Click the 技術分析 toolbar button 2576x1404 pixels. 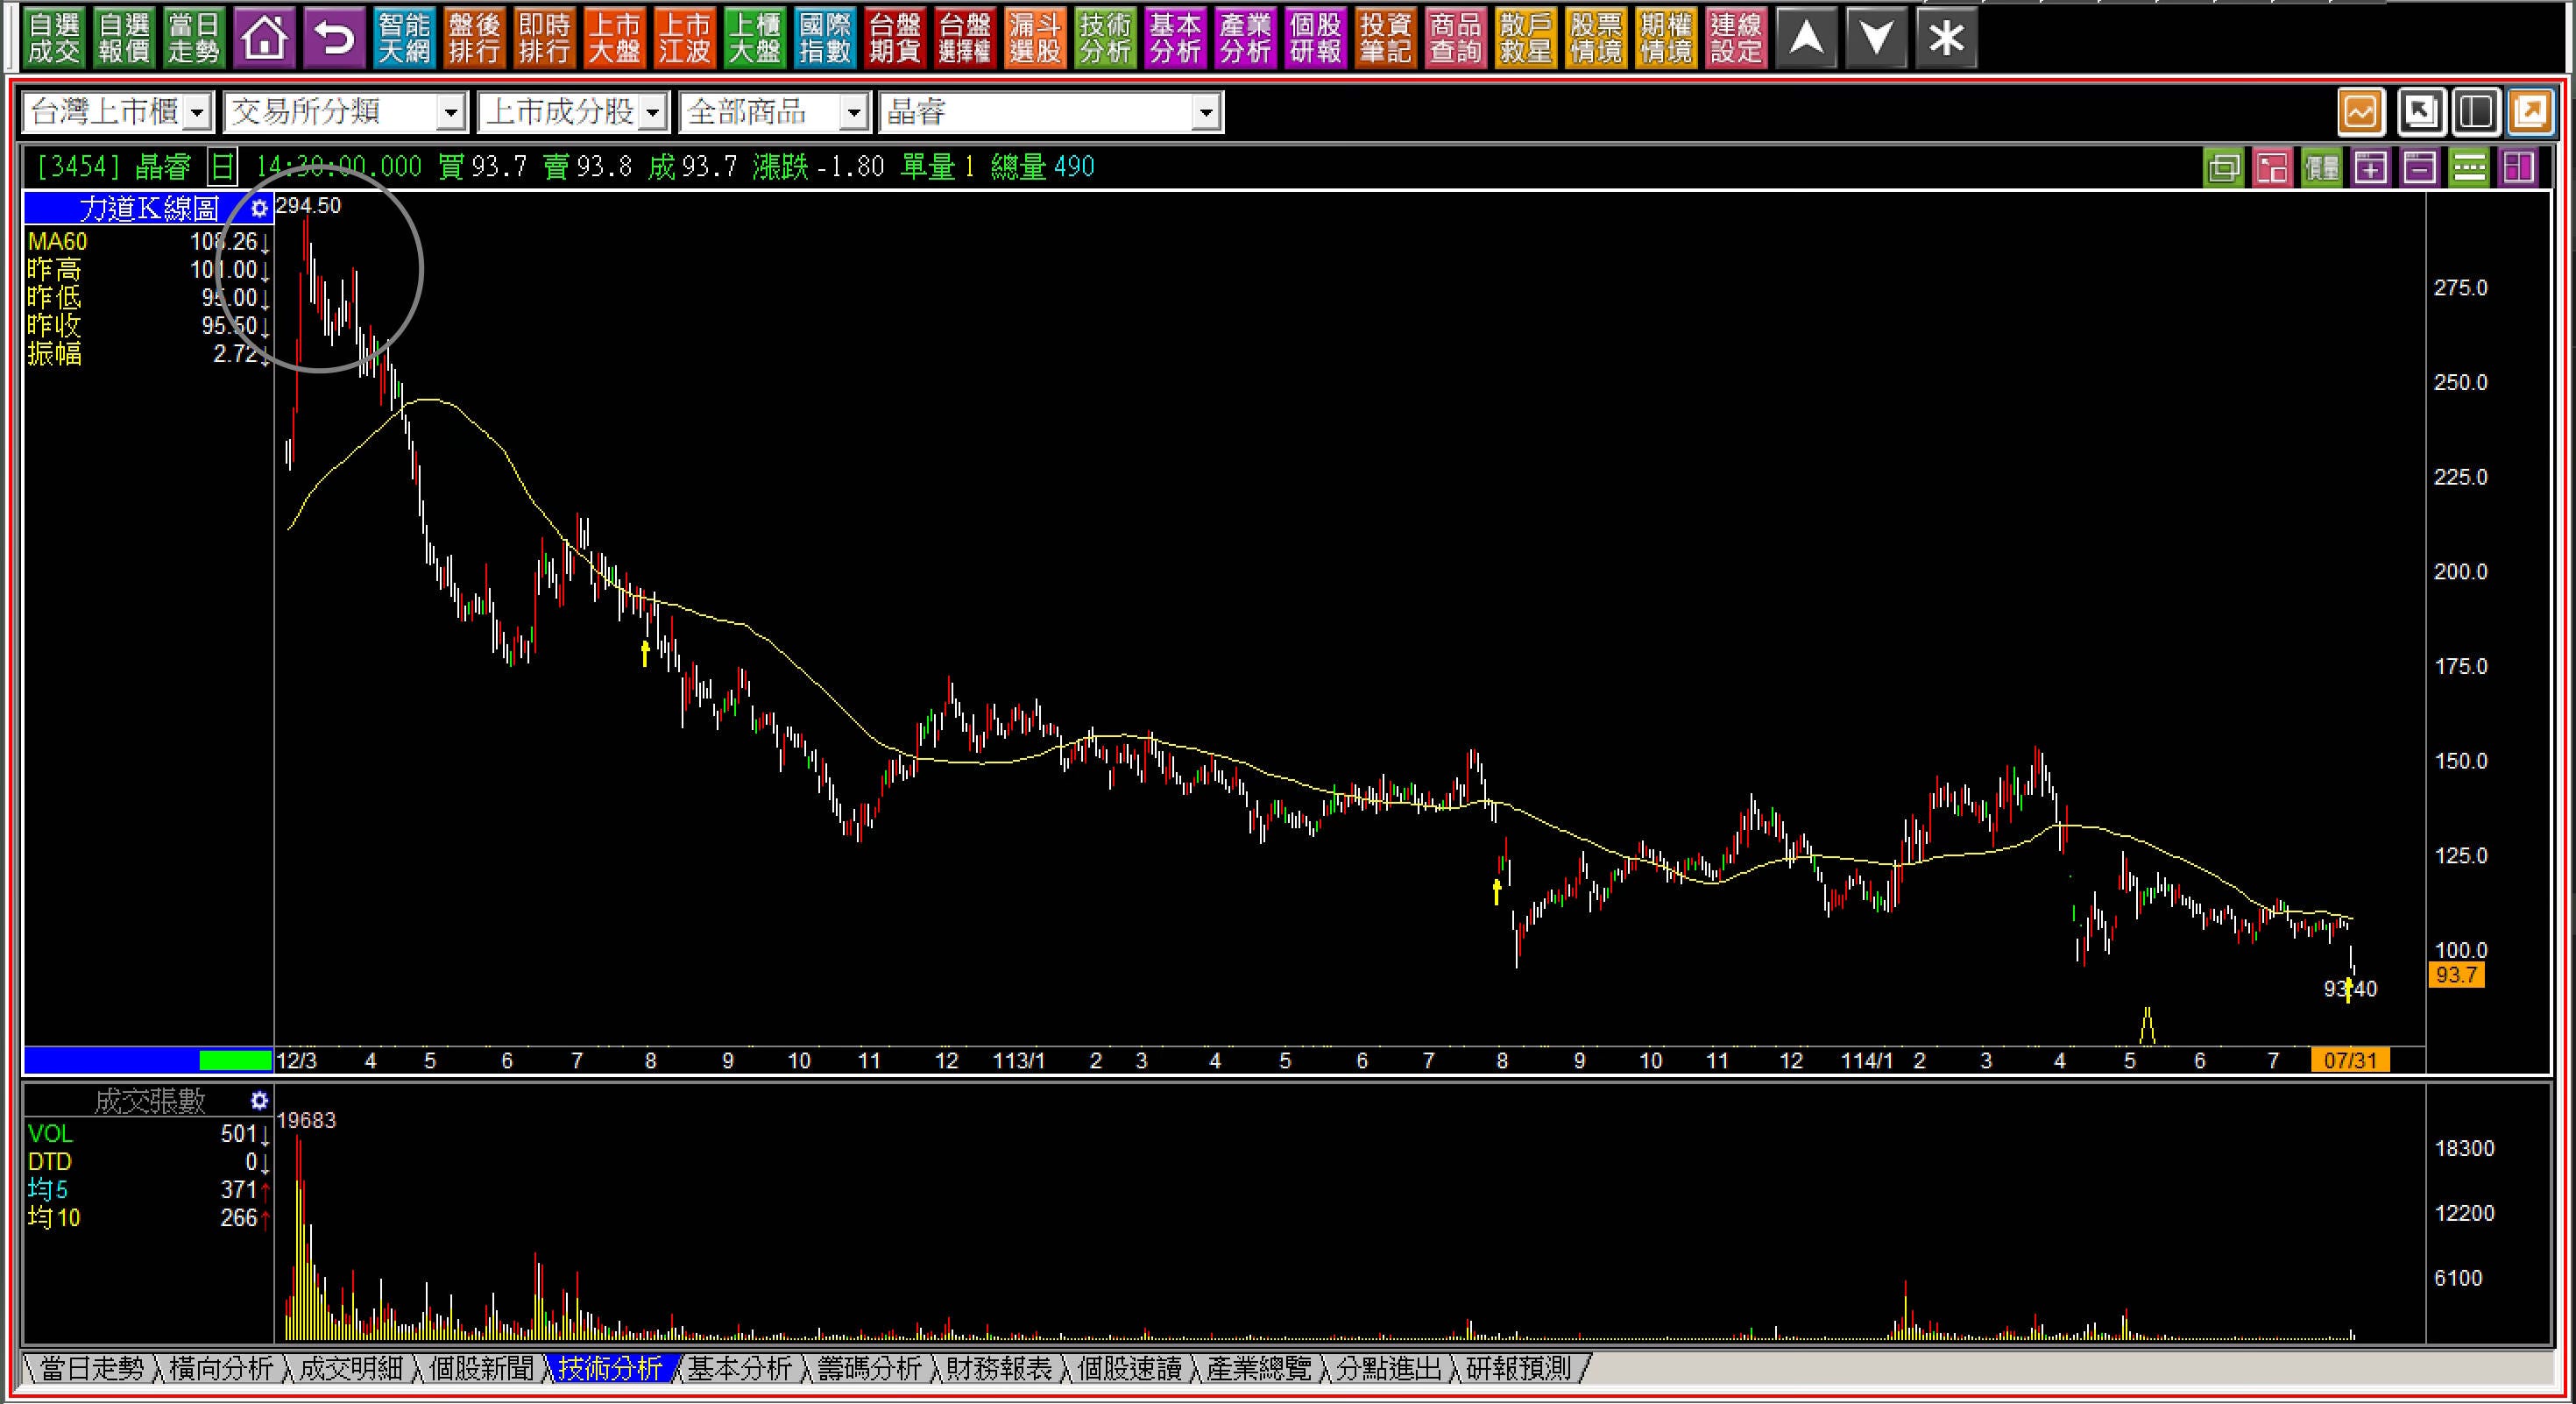(1105, 39)
